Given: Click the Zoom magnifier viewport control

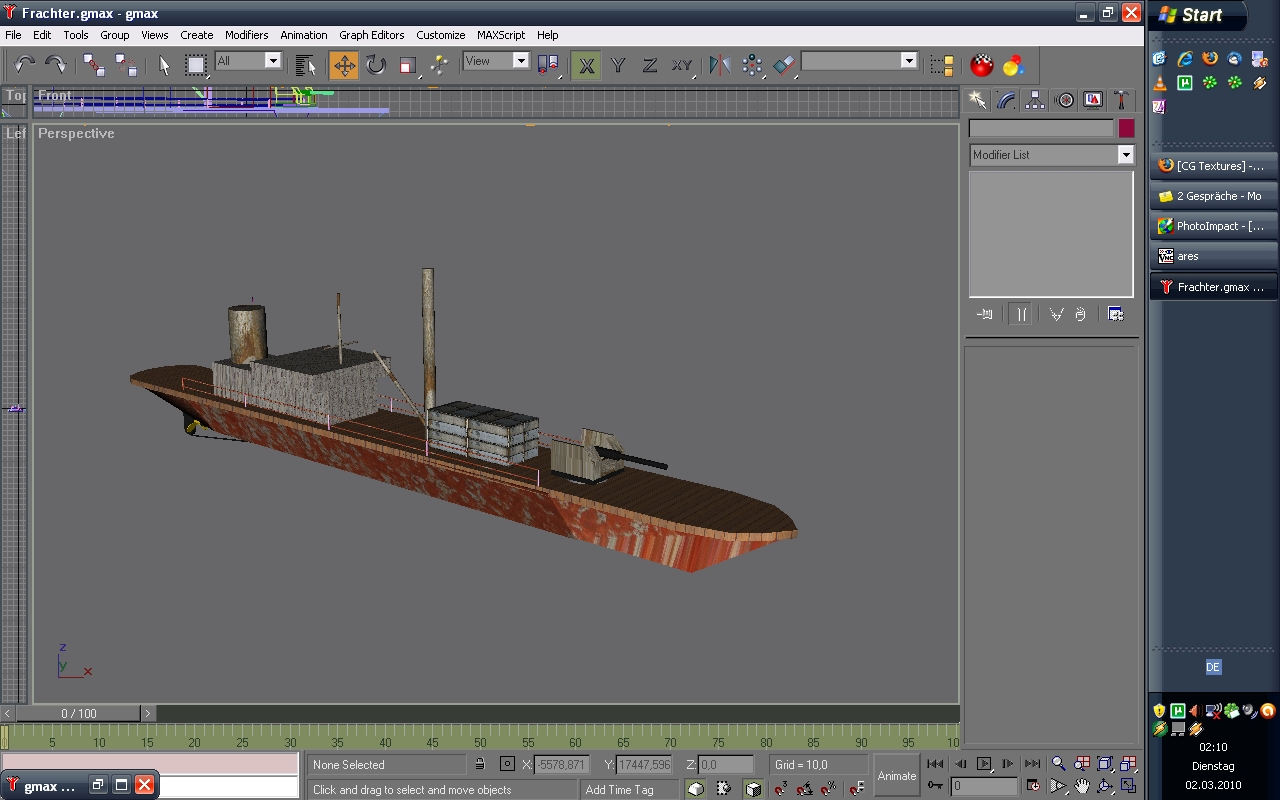Looking at the screenshot, I should (1059, 764).
